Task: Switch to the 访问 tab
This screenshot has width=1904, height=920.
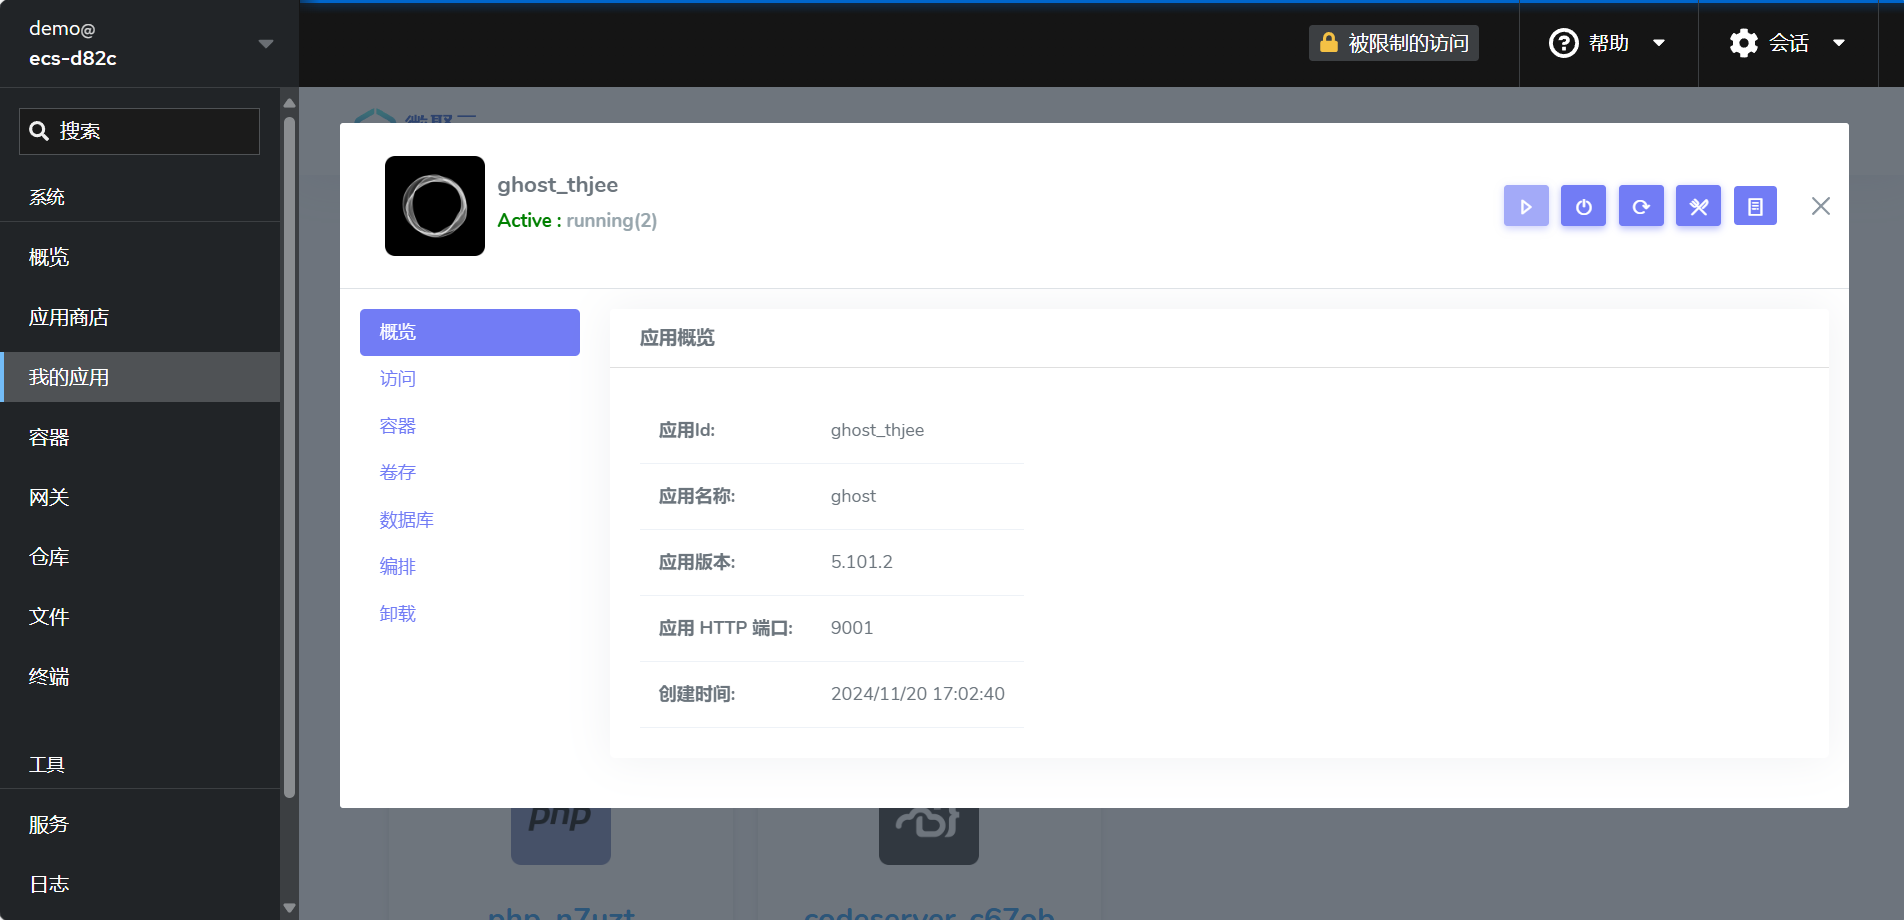Action: click(397, 378)
